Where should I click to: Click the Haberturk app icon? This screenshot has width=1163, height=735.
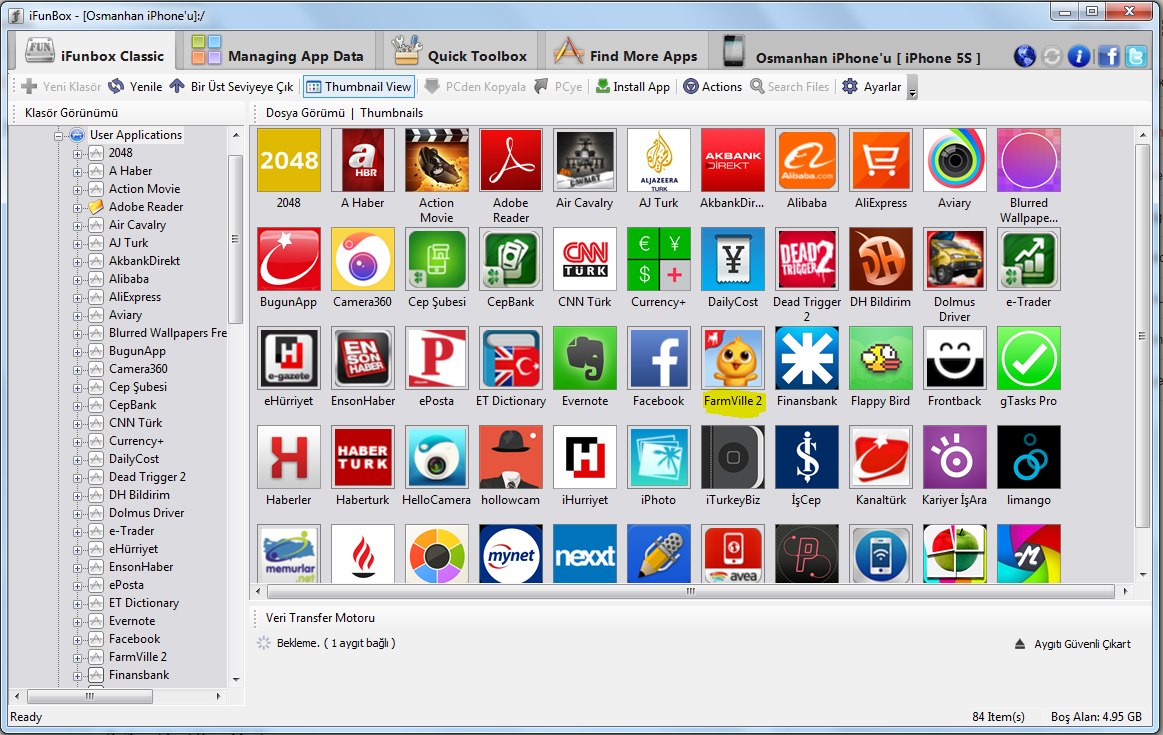(363, 457)
